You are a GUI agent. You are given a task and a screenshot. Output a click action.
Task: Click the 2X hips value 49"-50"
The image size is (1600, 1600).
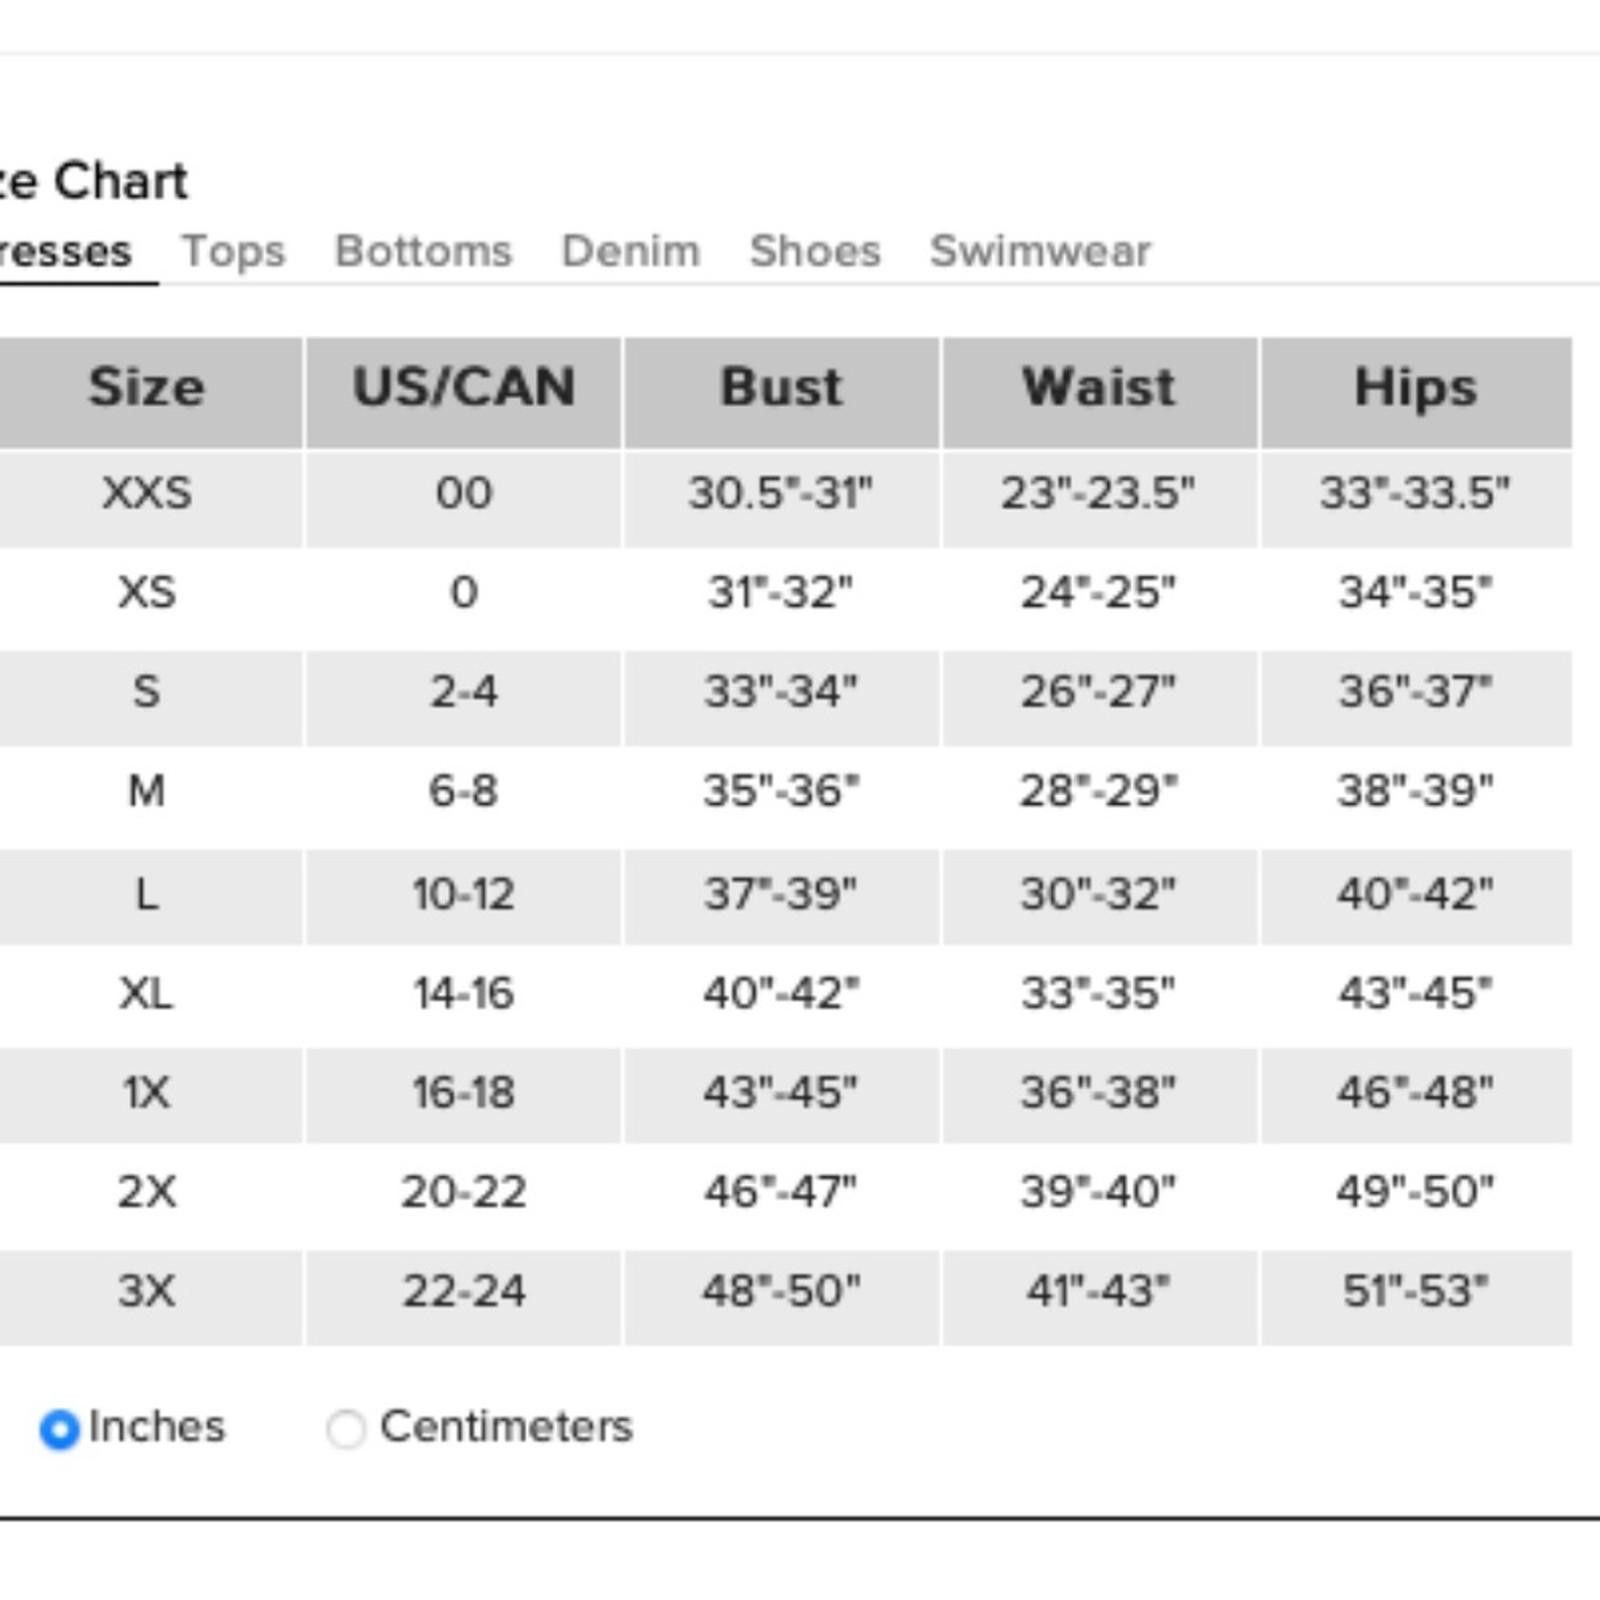tap(1415, 1192)
